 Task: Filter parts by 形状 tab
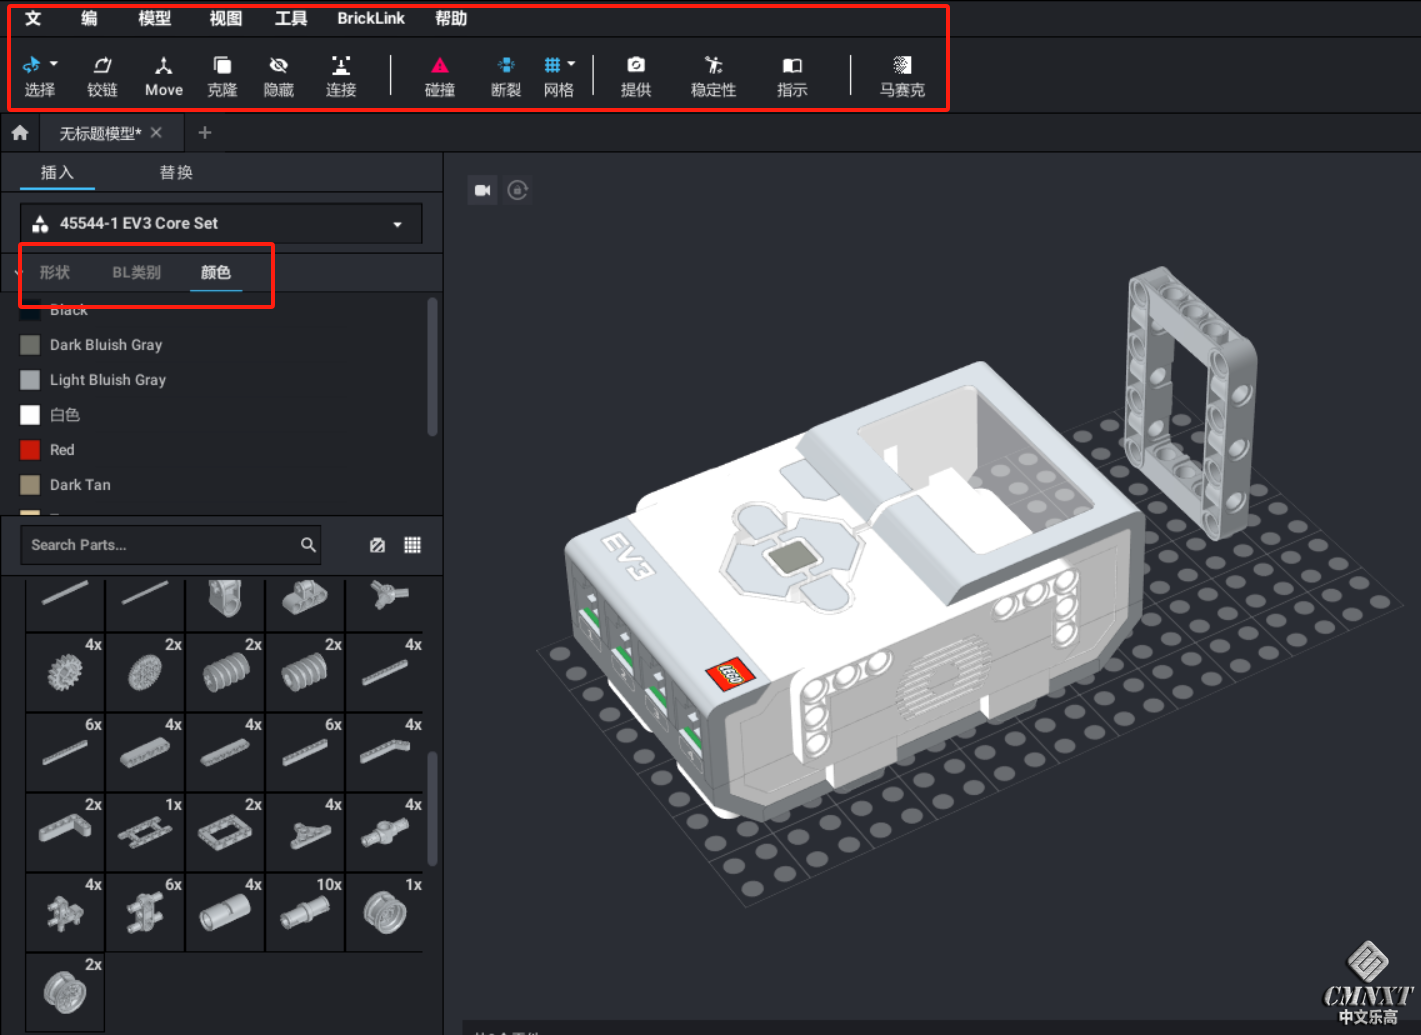click(x=55, y=272)
